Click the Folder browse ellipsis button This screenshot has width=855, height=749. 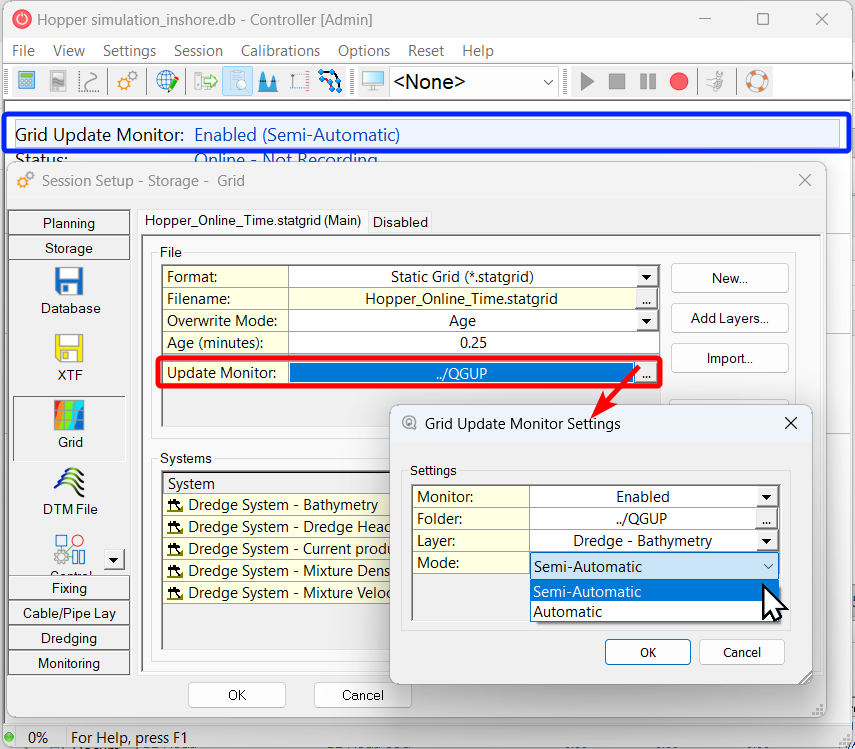pyautogui.click(x=767, y=519)
